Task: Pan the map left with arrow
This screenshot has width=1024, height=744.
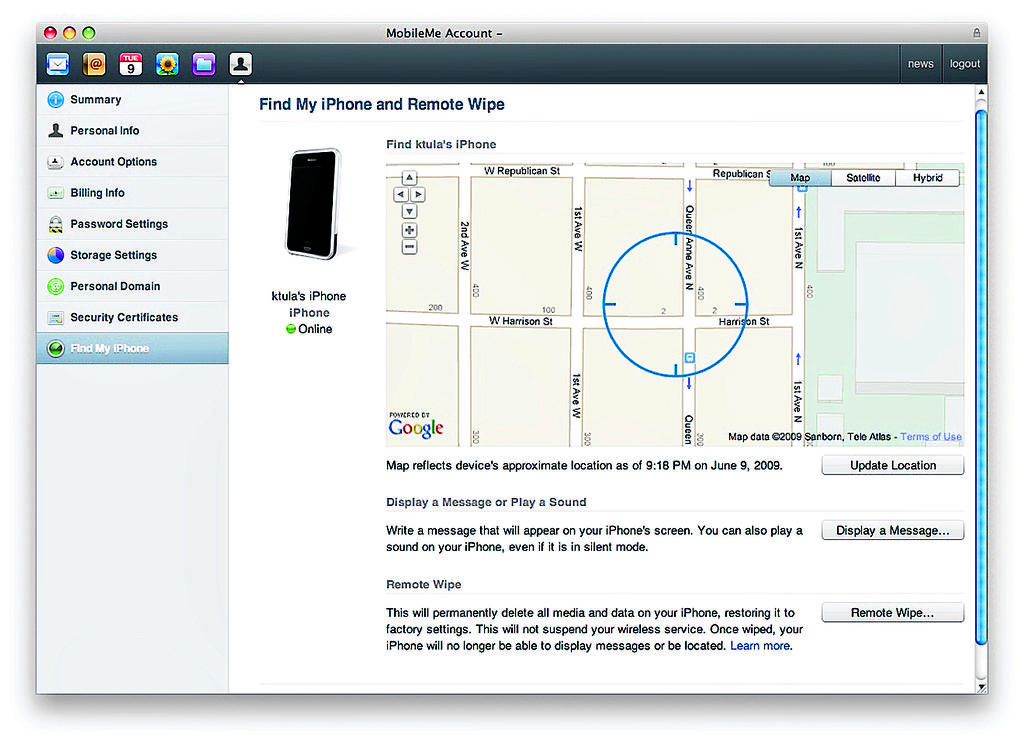Action: [x=400, y=195]
